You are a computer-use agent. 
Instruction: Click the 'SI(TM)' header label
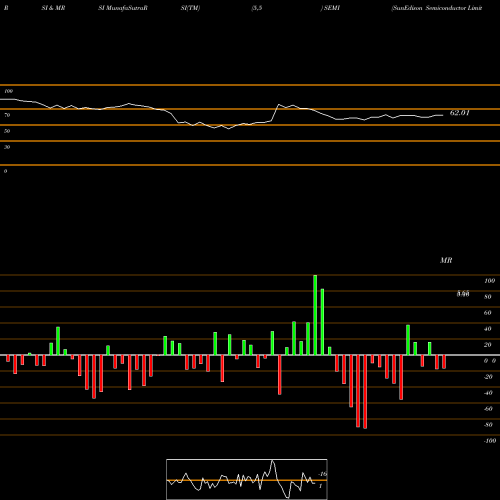[190, 8]
